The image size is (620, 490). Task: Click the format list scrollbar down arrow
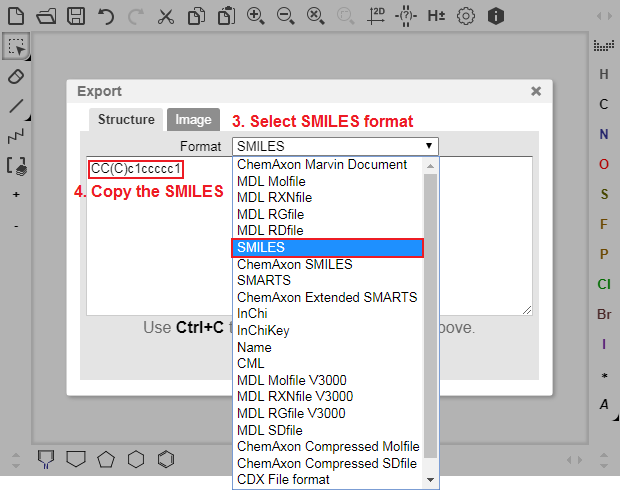tap(431, 480)
